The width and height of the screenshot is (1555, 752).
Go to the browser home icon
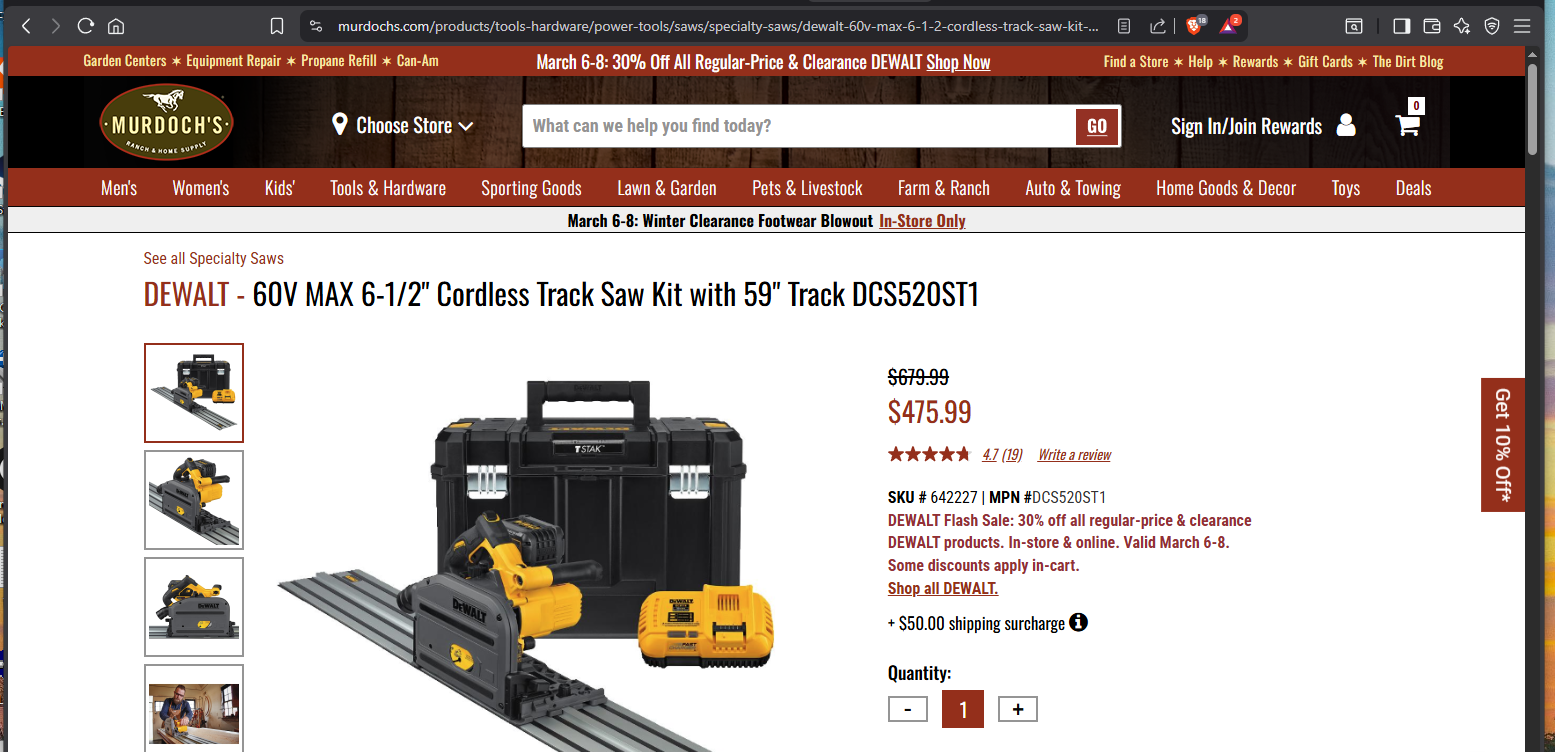[x=116, y=26]
